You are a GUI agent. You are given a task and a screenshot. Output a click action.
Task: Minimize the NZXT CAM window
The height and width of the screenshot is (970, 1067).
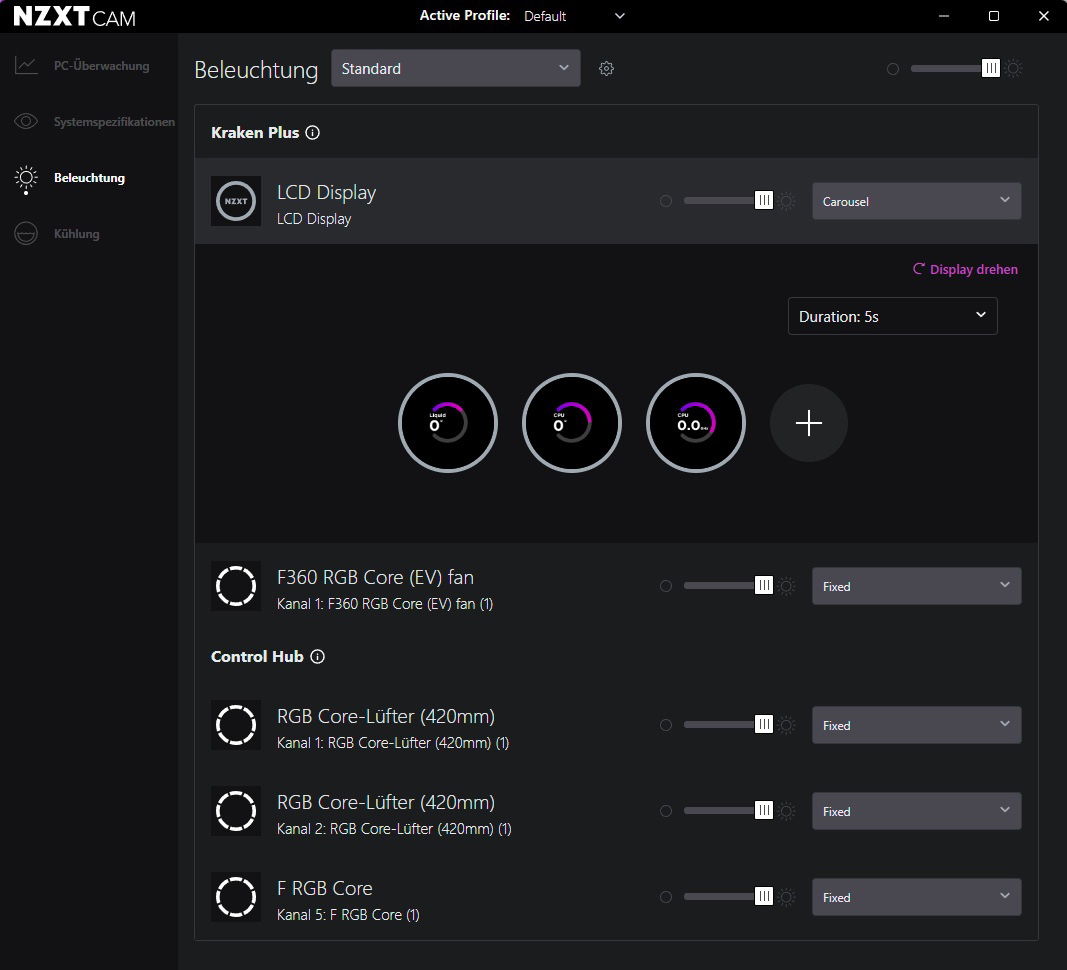click(943, 16)
